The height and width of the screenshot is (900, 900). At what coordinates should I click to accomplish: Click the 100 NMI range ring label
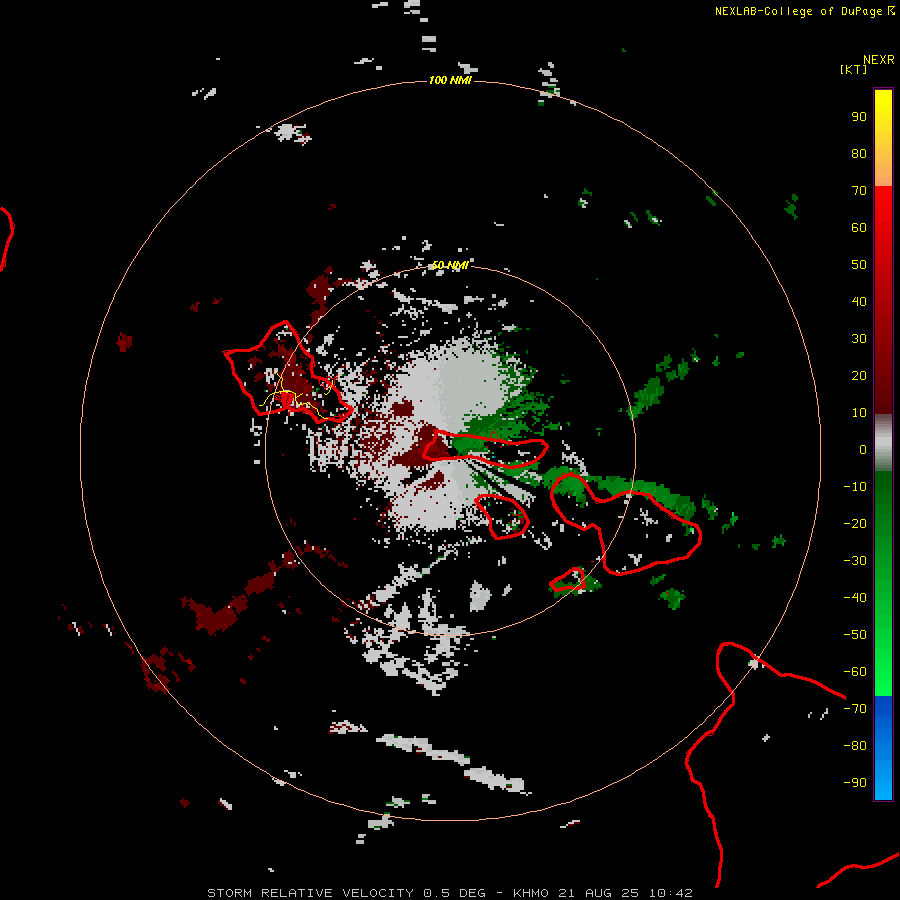click(450, 80)
